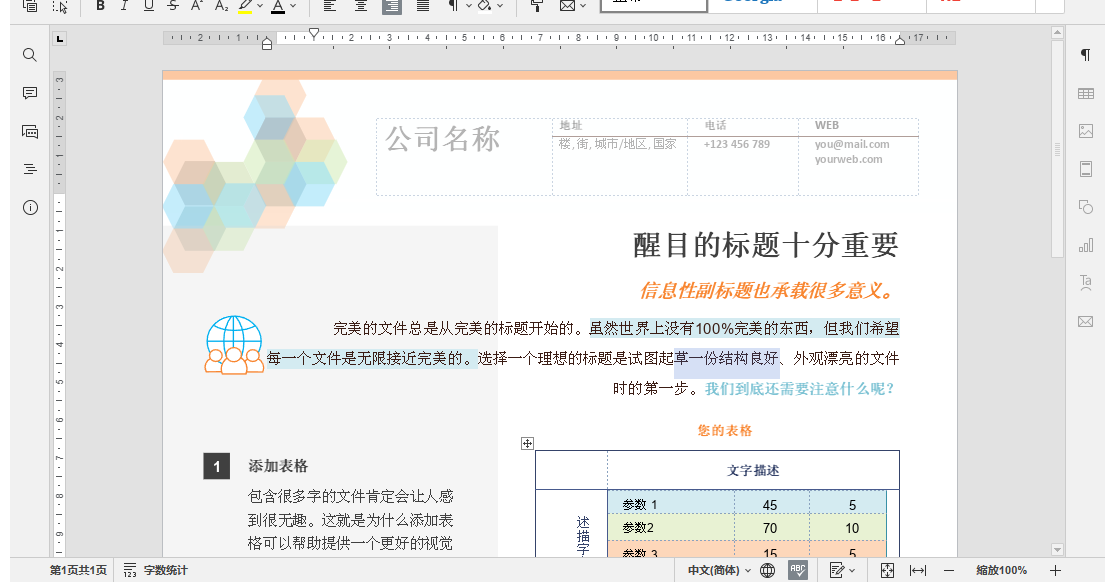Click the spell checking icon in status bar
The width and height of the screenshot is (1107, 587).
coord(799,569)
